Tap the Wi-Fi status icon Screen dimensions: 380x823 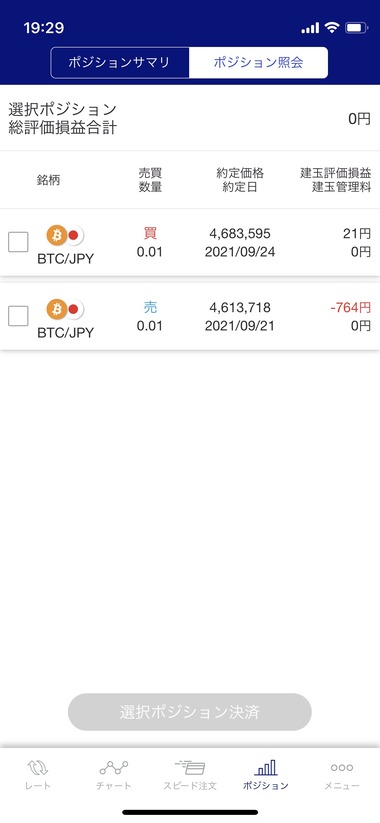pyautogui.click(x=332, y=28)
